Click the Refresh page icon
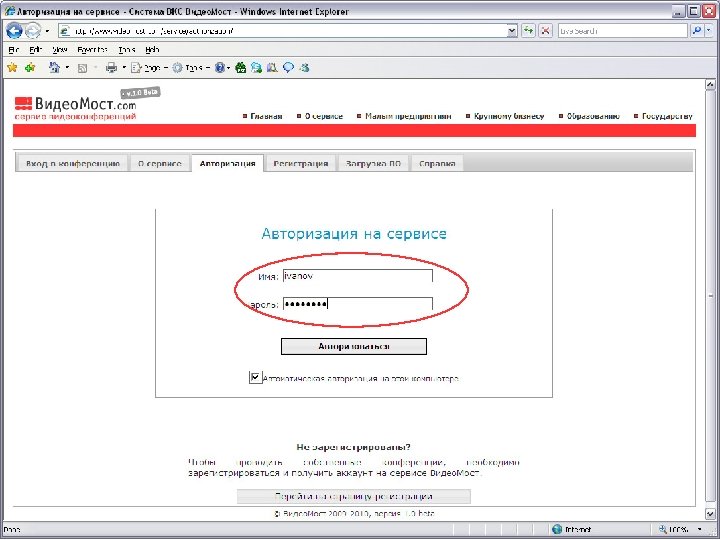Image resolution: width=720 pixels, height=540 pixels. click(529, 31)
